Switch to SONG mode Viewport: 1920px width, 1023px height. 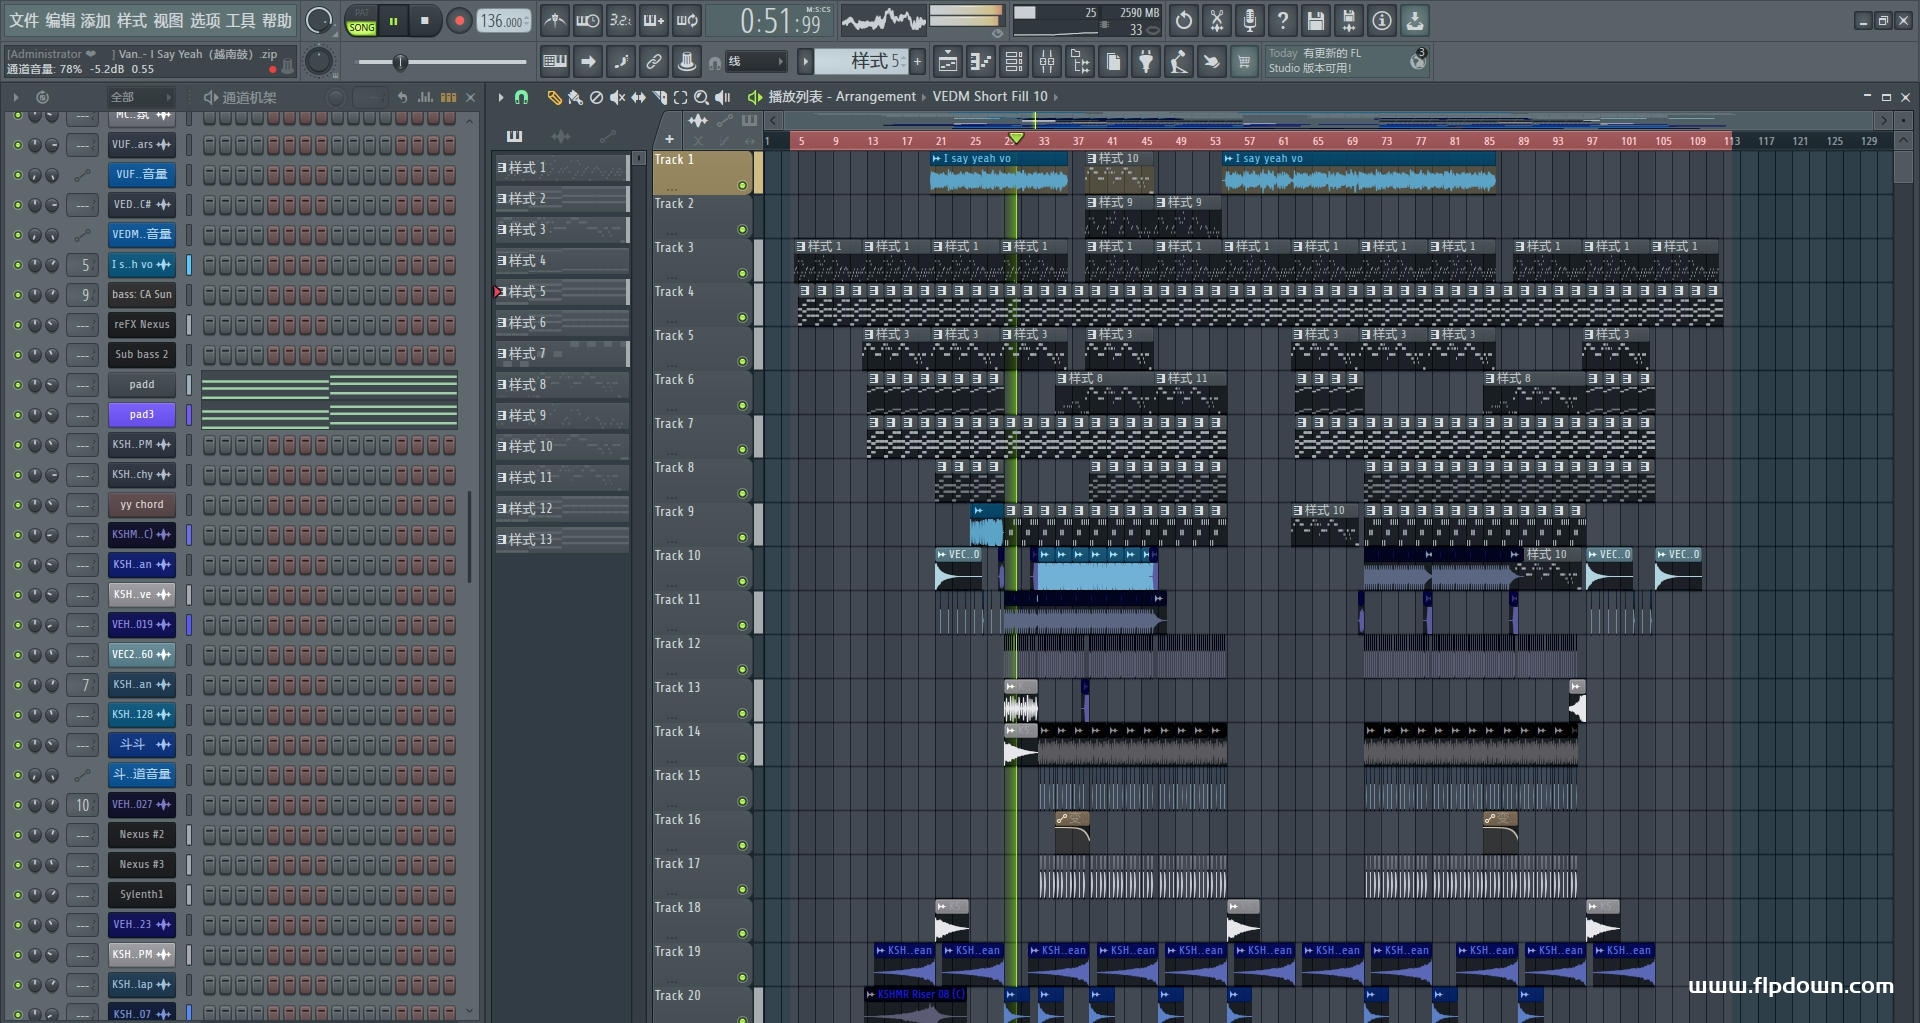click(361, 28)
